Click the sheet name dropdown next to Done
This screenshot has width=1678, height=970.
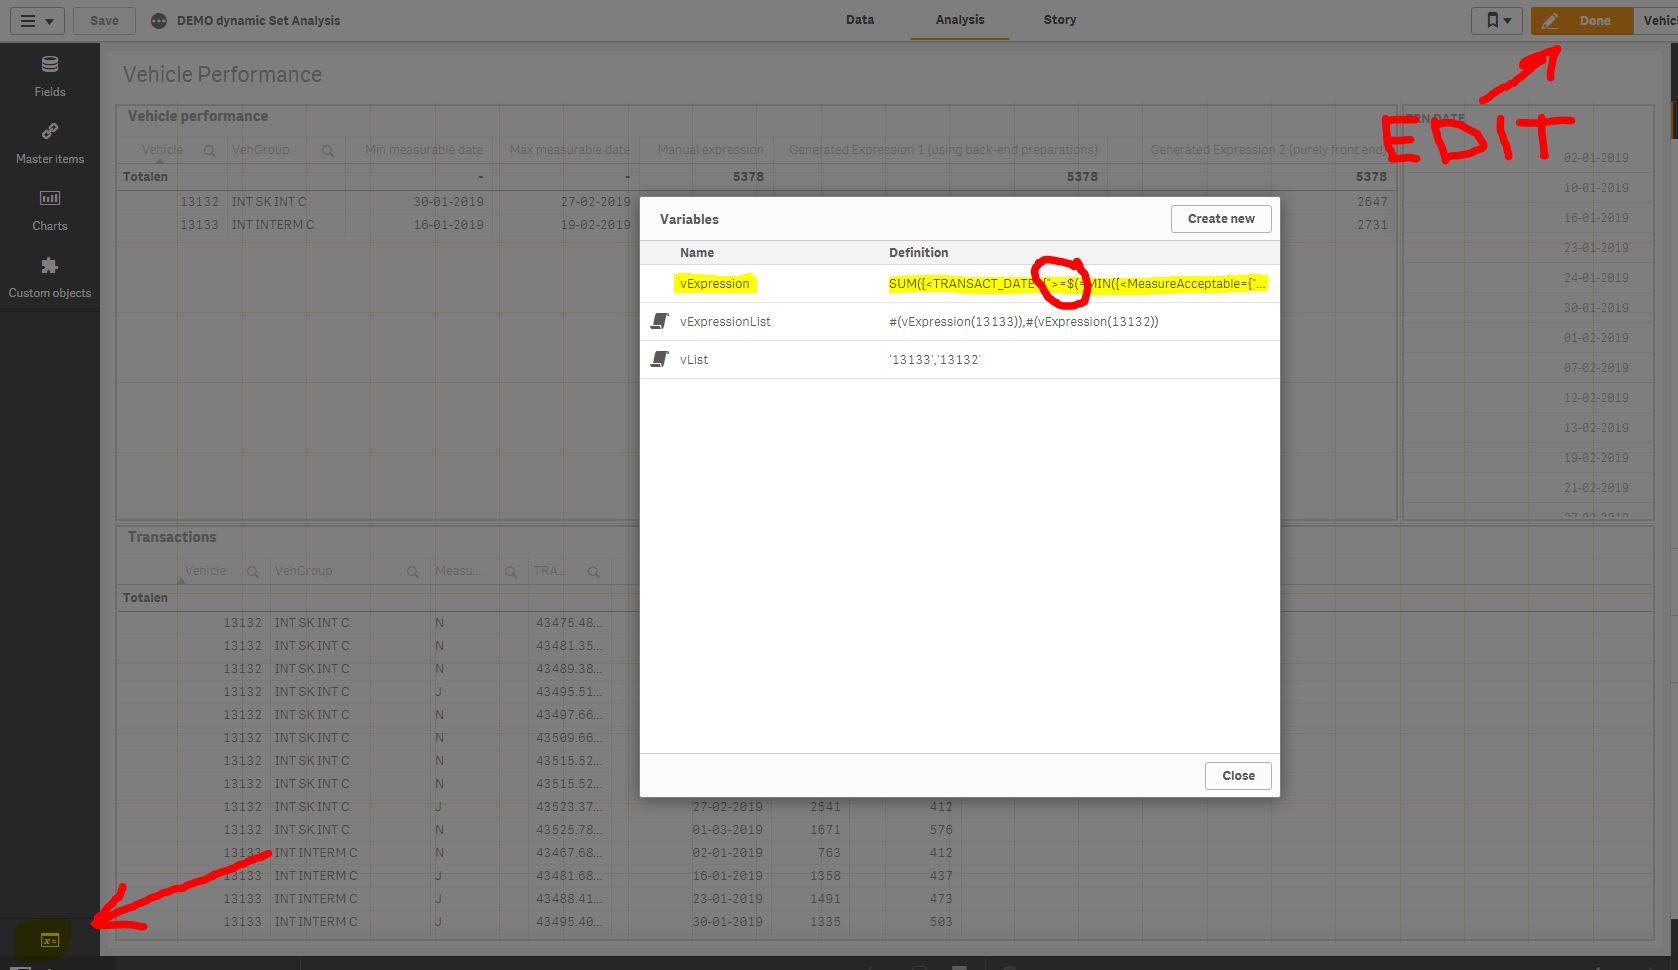click(1658, 20)
